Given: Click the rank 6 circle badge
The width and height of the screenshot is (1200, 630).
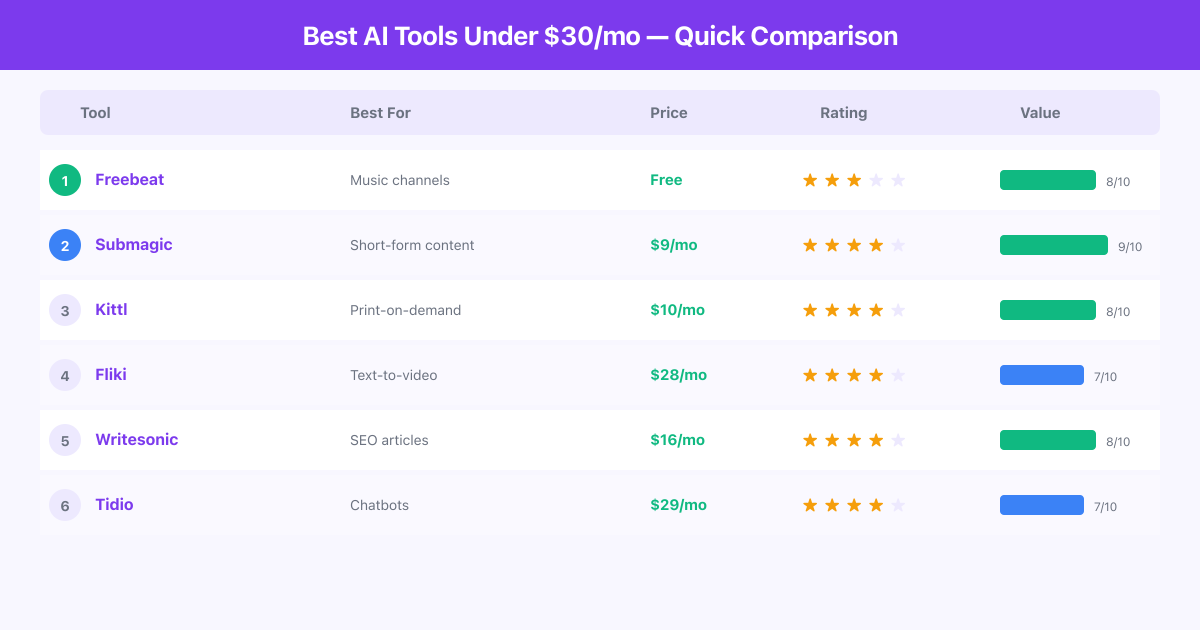Looking at the screenshot, I should coord(65,505).
